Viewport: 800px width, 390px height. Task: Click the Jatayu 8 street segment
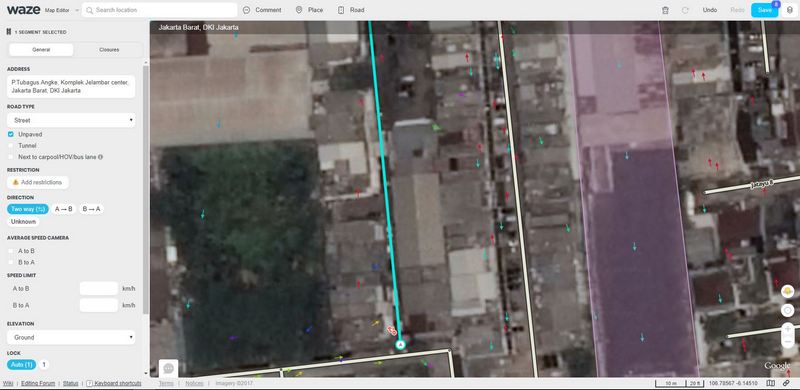click(753, 184)
